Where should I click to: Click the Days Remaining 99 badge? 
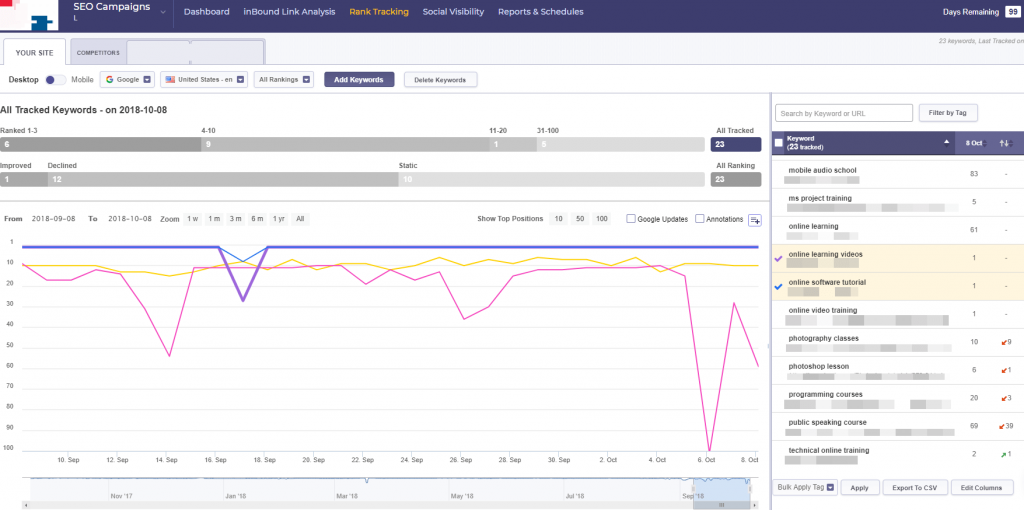(1012, 12)
